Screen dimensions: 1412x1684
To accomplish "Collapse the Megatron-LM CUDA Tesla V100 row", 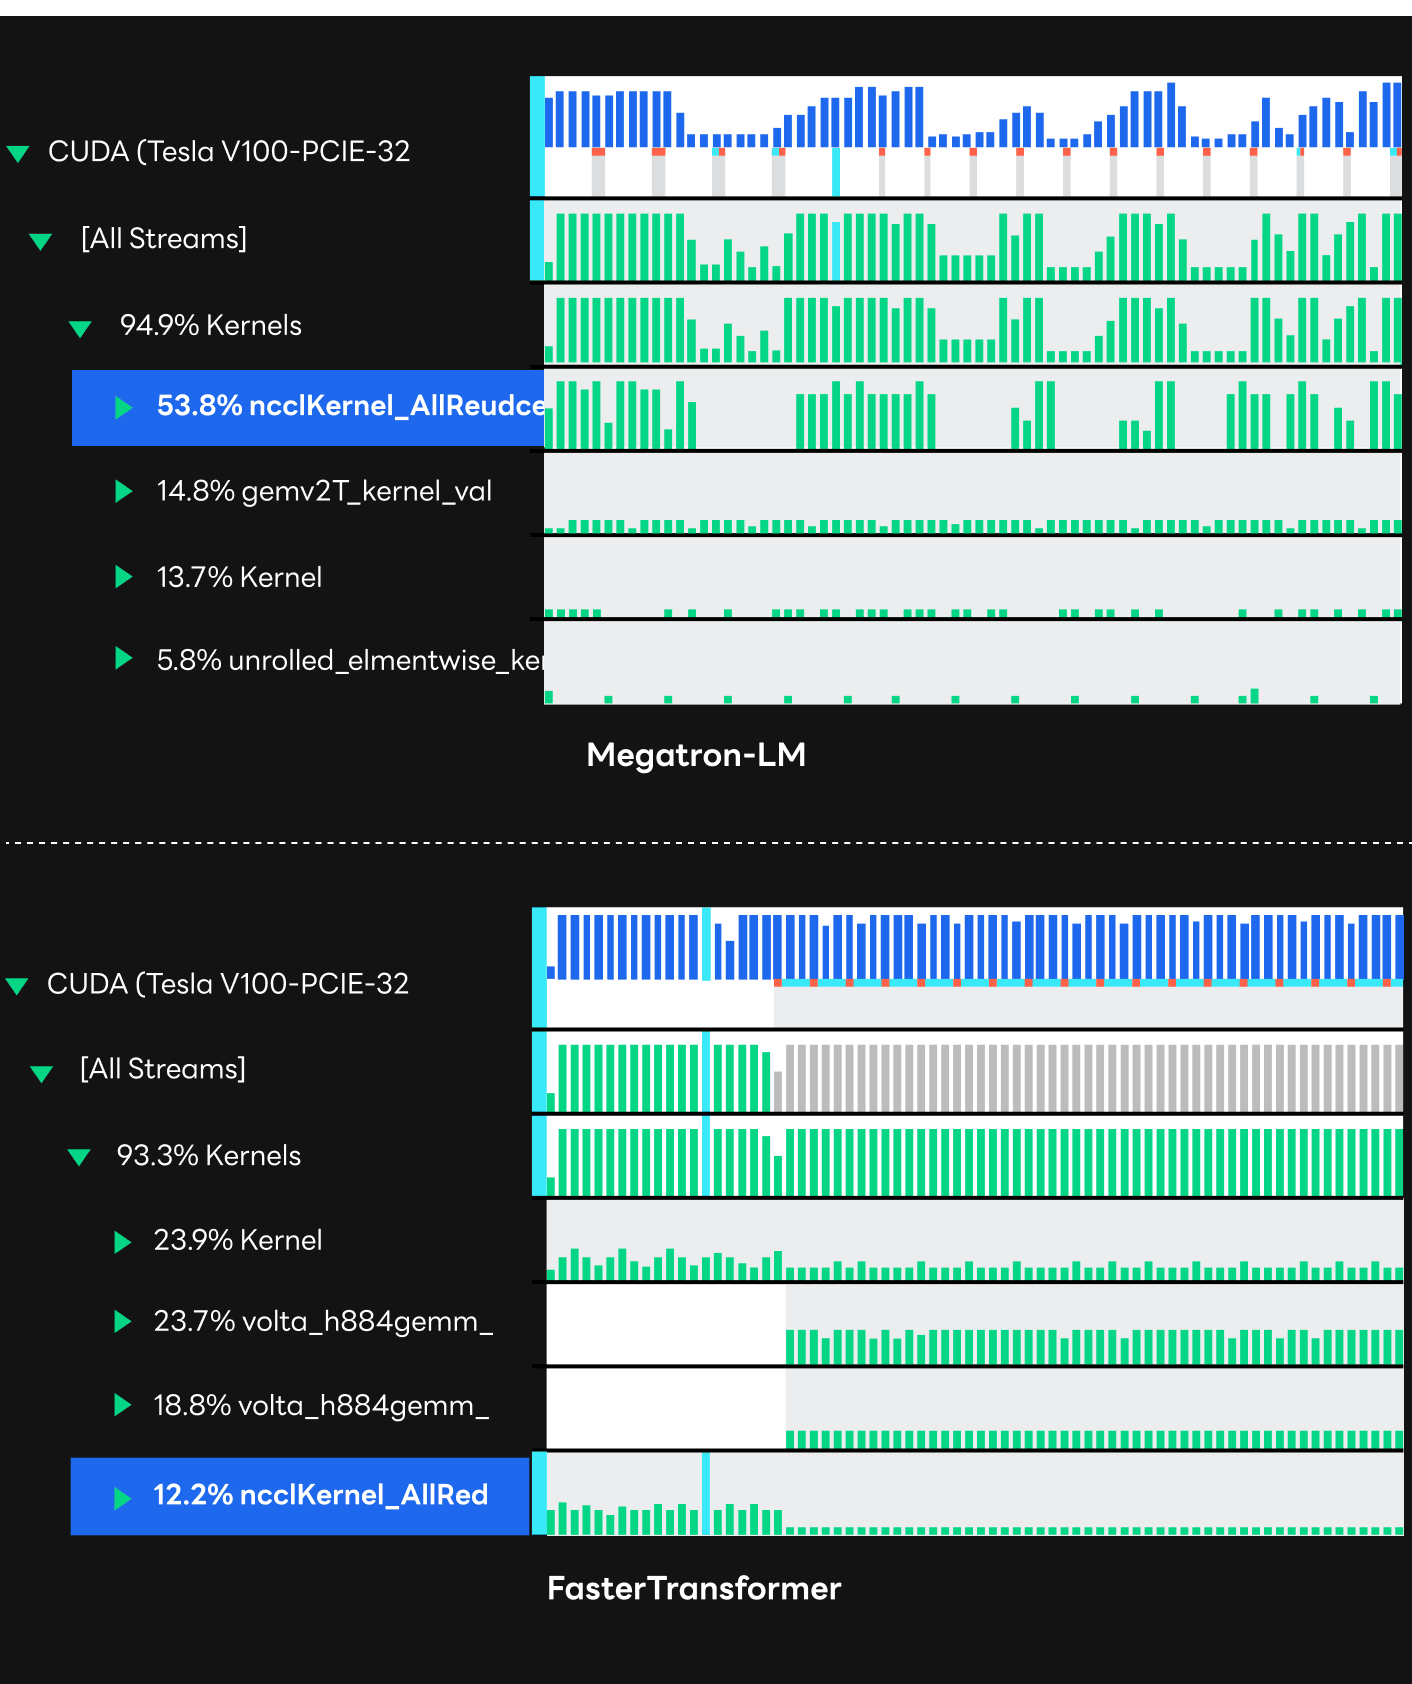I will click(x=18, y=153).
